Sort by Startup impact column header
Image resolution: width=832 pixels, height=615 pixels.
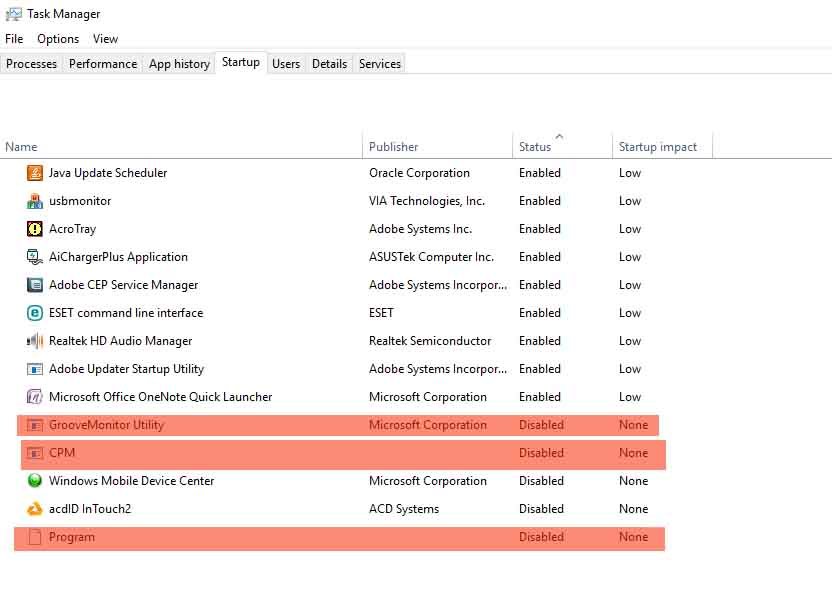[658, 147]
